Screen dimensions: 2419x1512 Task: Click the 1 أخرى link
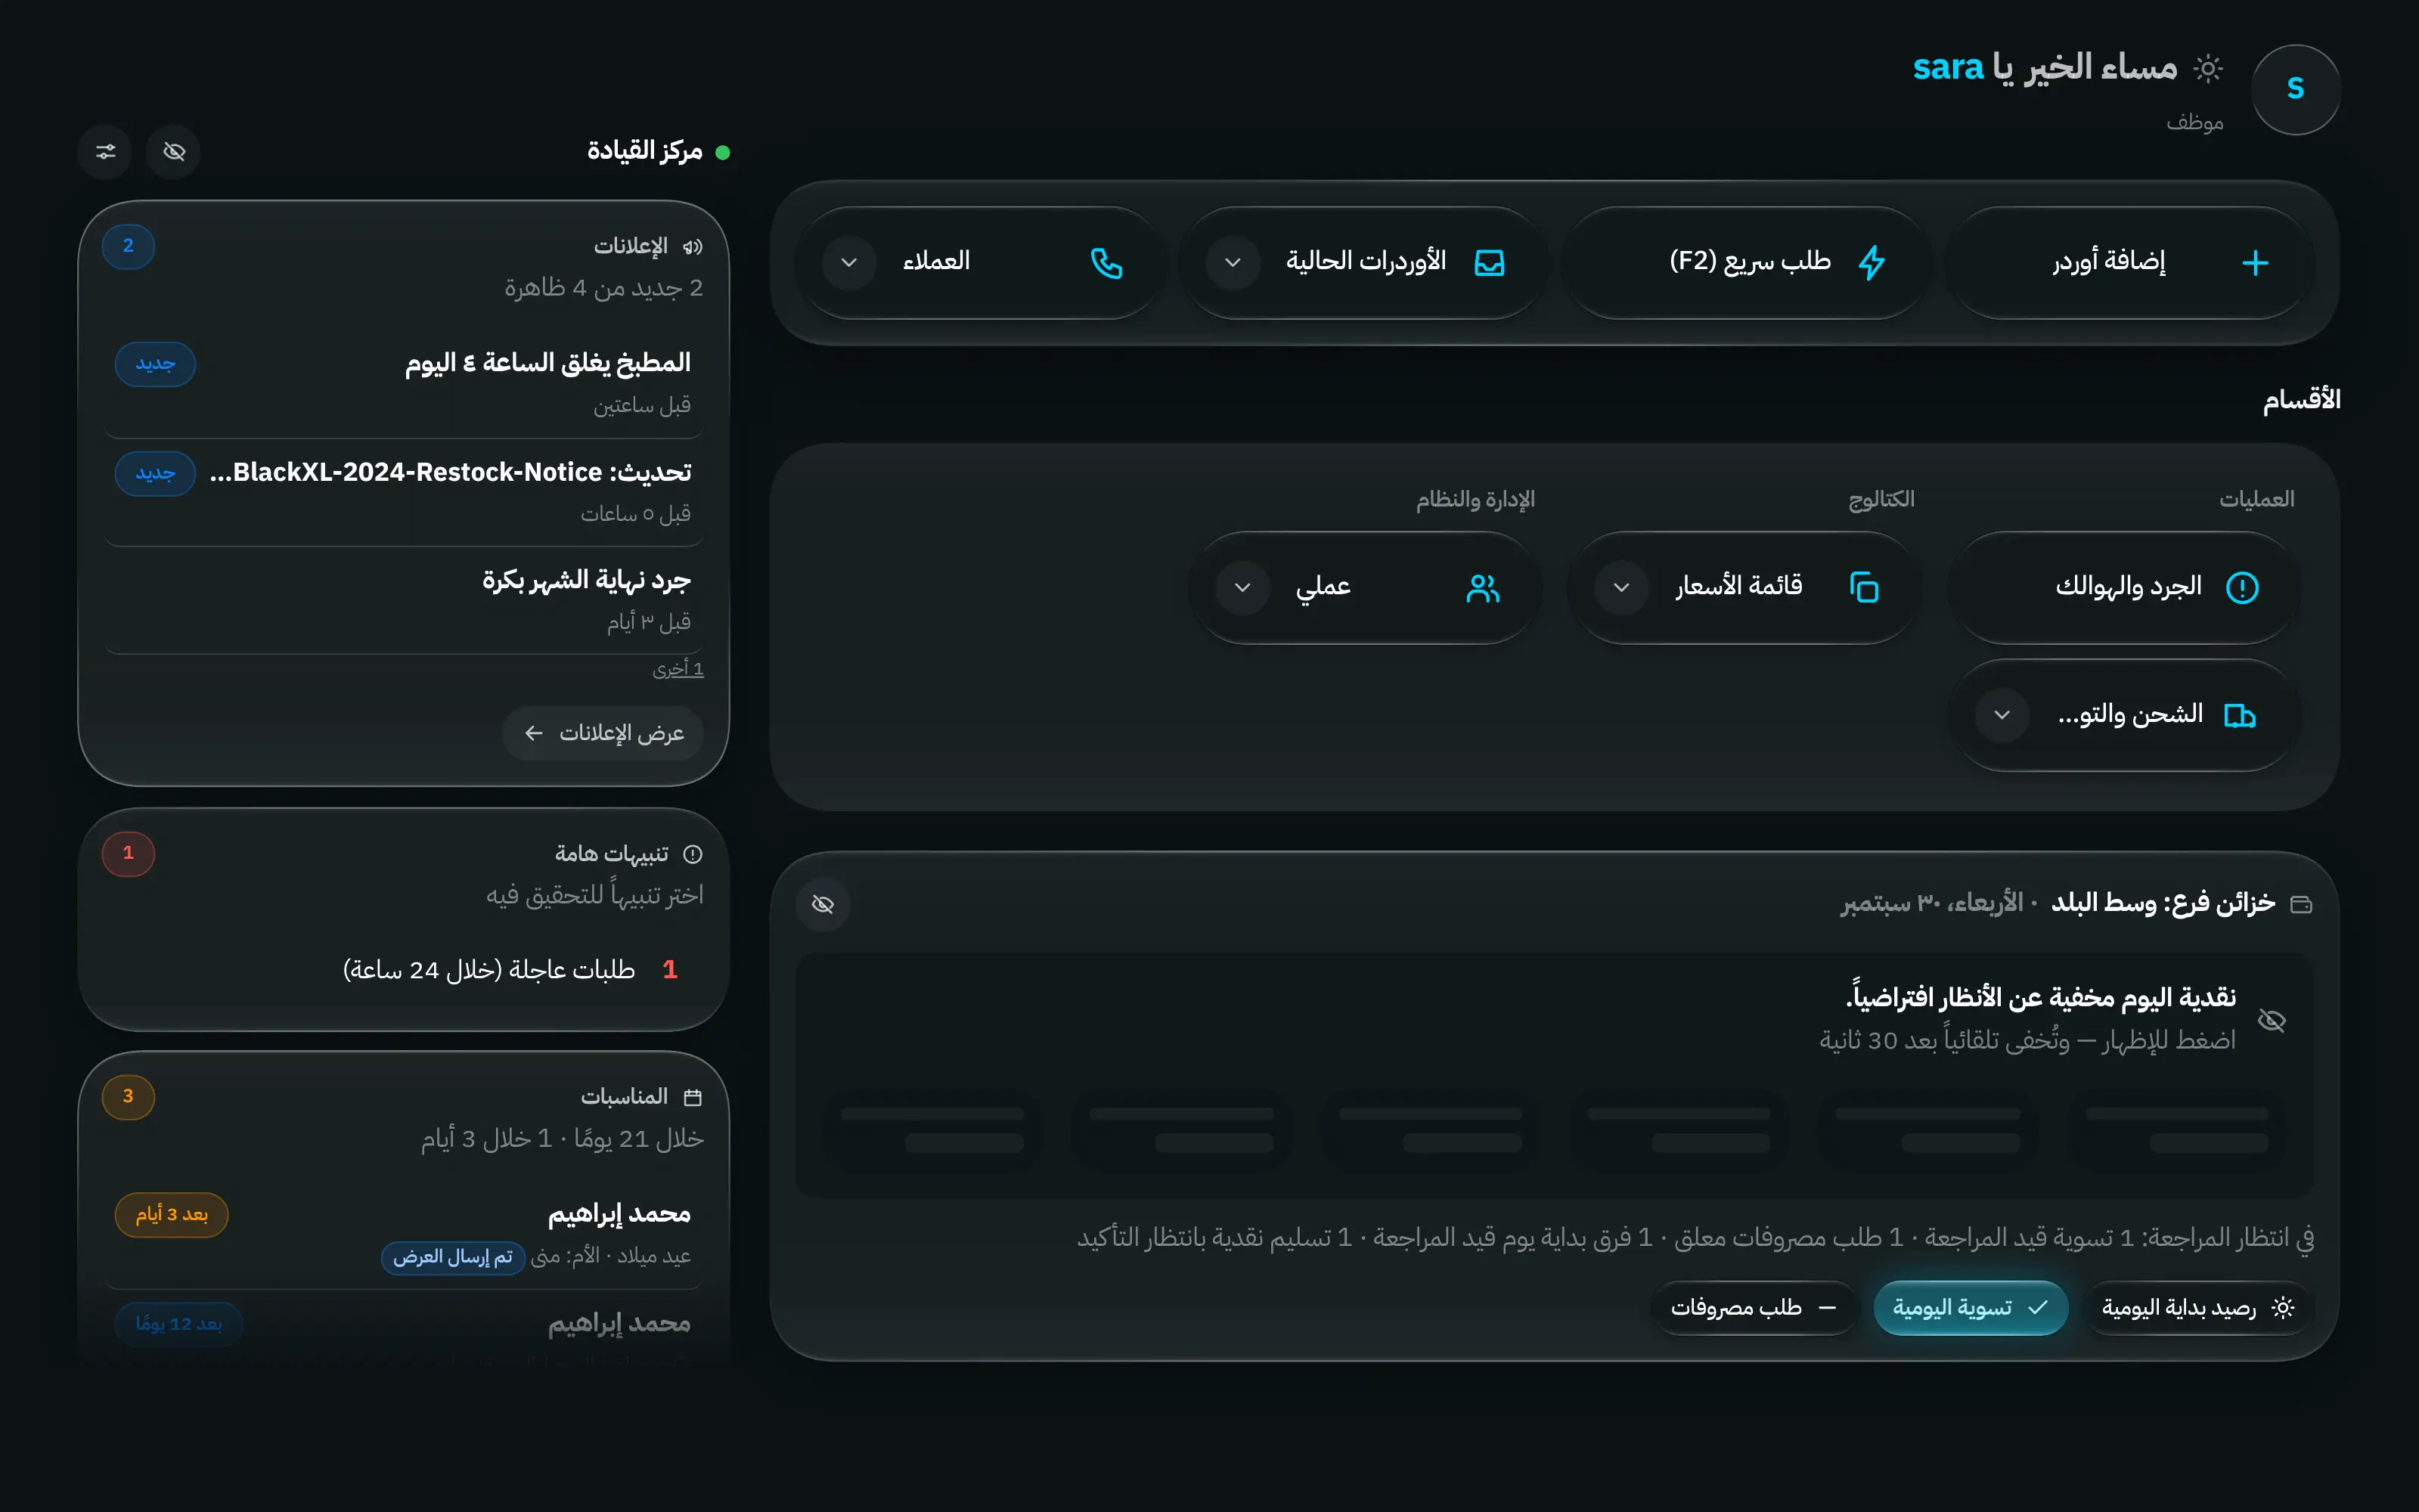pyautogui.click(x=678, y=669)
